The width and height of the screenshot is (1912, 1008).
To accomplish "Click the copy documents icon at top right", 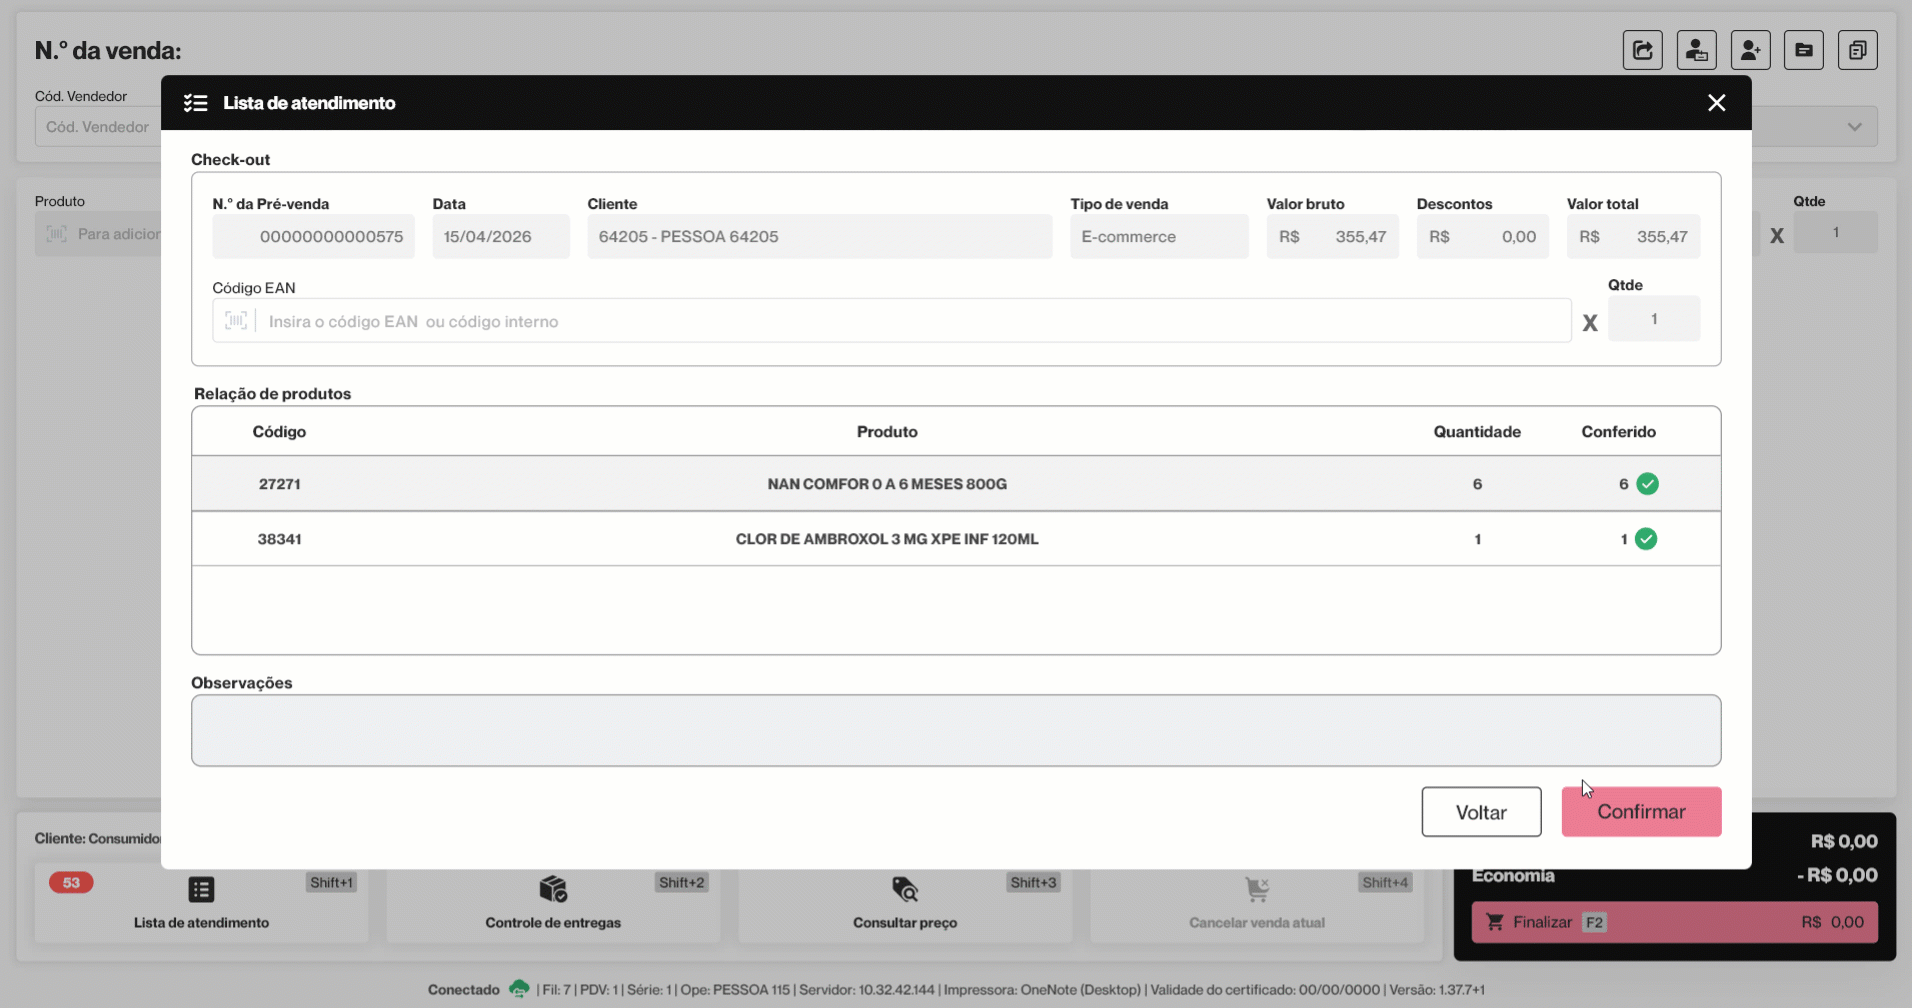I will [x=1857, y=50].
